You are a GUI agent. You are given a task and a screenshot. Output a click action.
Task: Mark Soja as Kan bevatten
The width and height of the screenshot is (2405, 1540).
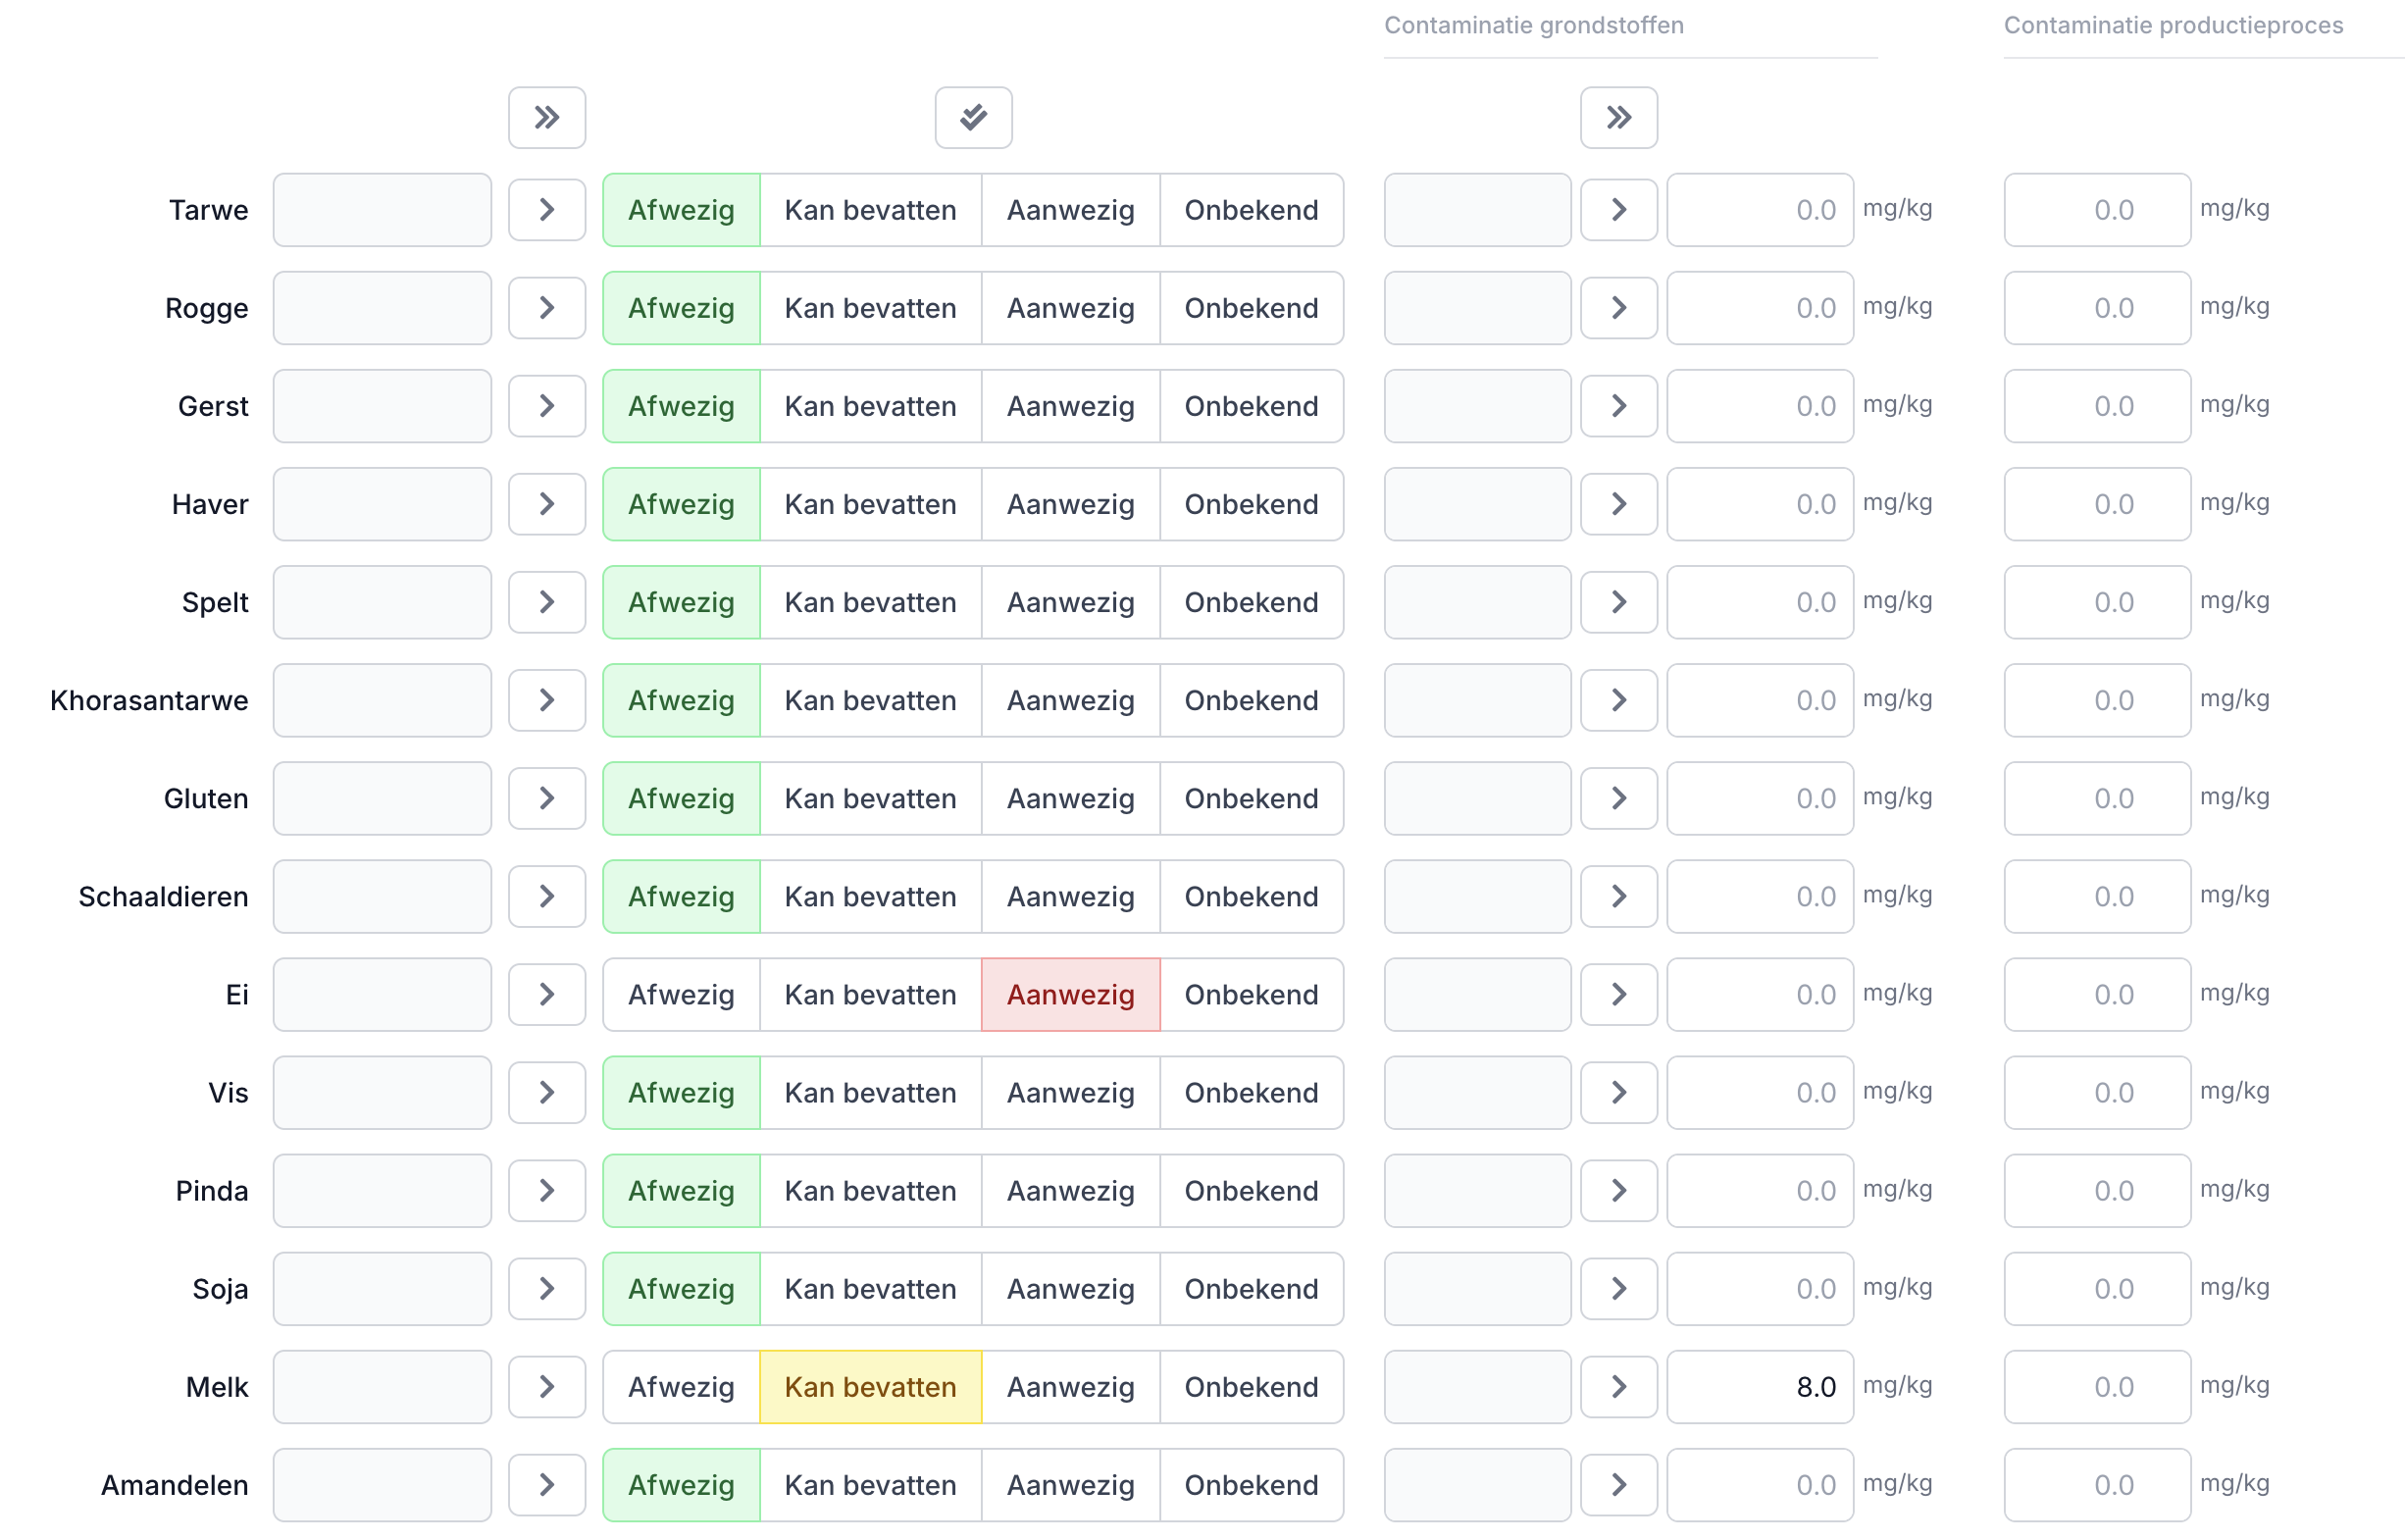[x=870, y=1288]
